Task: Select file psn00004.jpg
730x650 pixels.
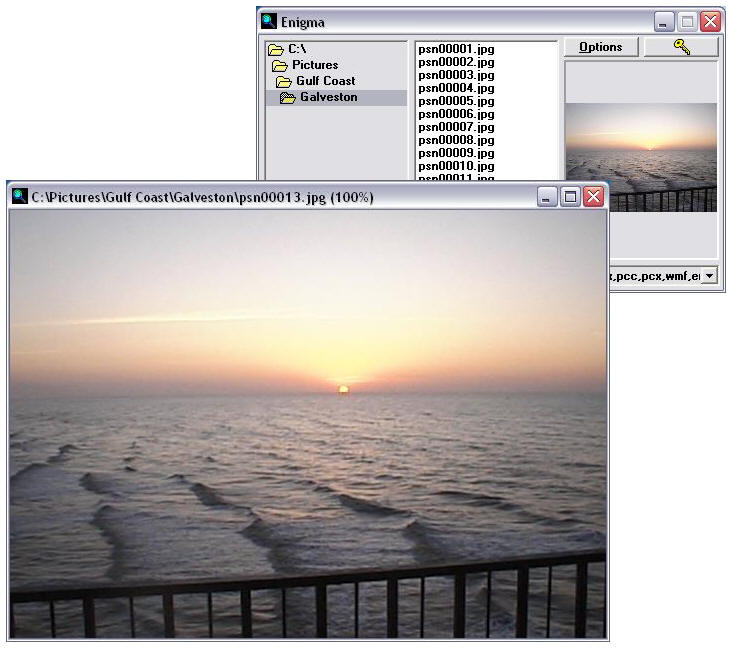Action: click(x=456, y=88)
